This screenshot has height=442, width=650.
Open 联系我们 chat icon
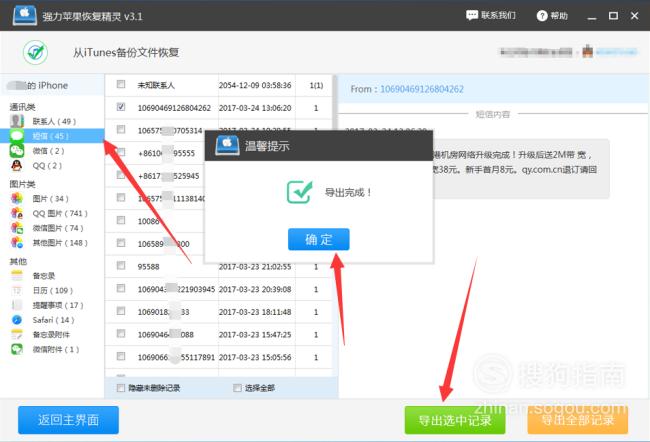click(x=472, y=15)
